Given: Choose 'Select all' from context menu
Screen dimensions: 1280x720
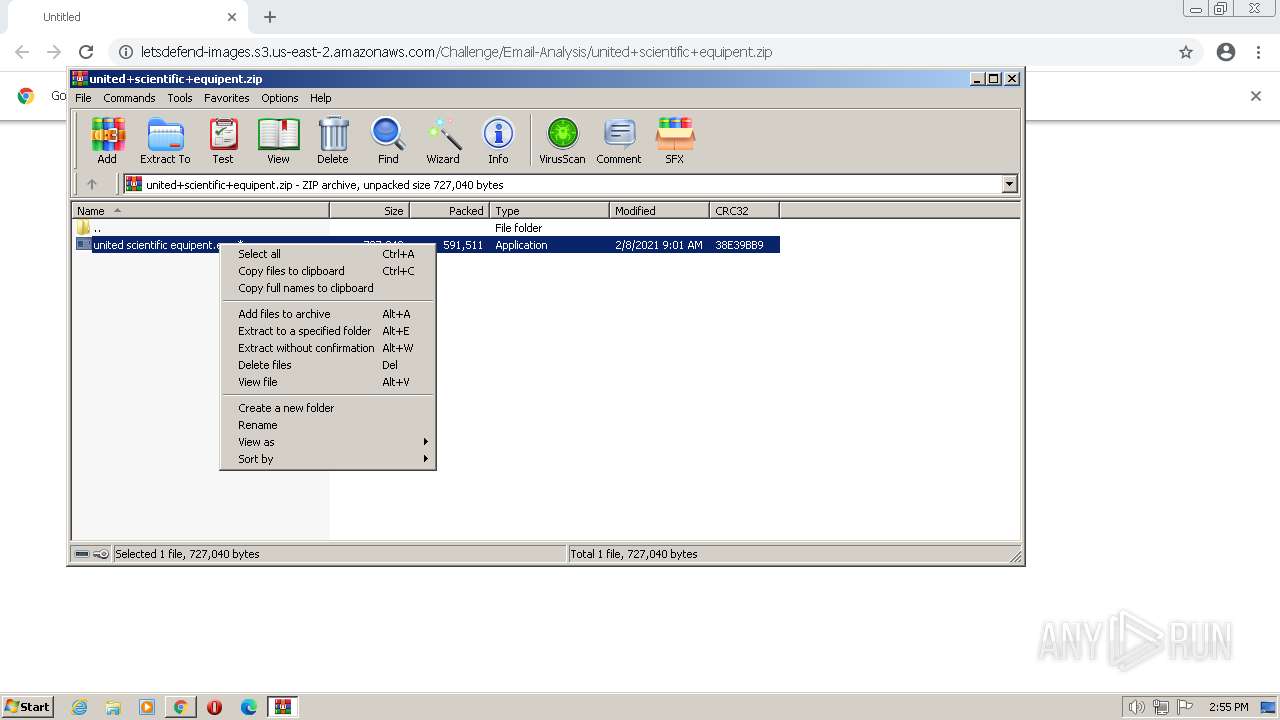Looking at the screenshot, I should (328, 254).
